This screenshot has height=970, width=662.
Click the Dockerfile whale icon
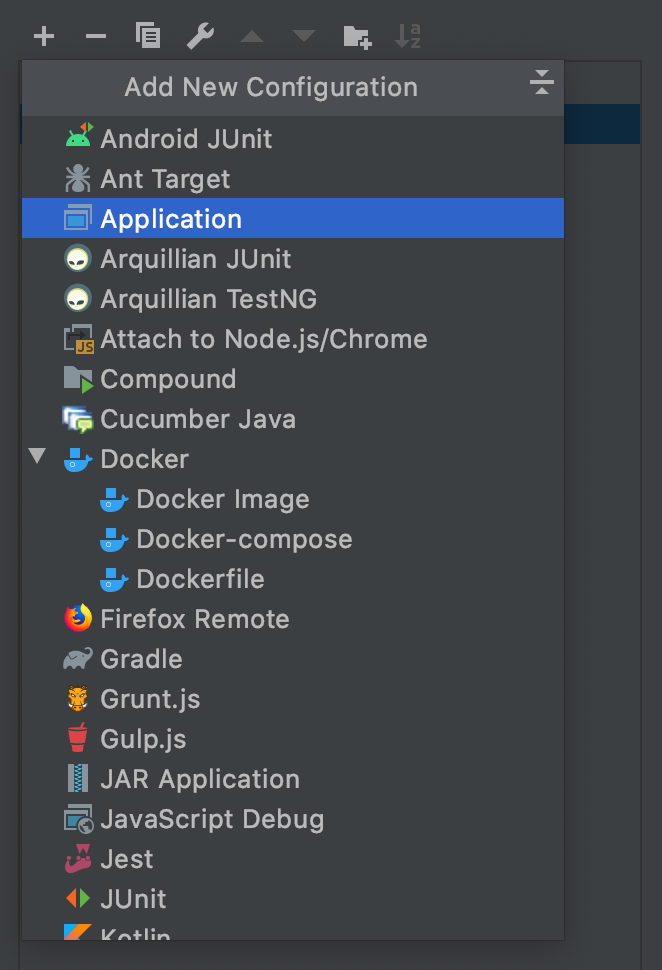point(114,580)
